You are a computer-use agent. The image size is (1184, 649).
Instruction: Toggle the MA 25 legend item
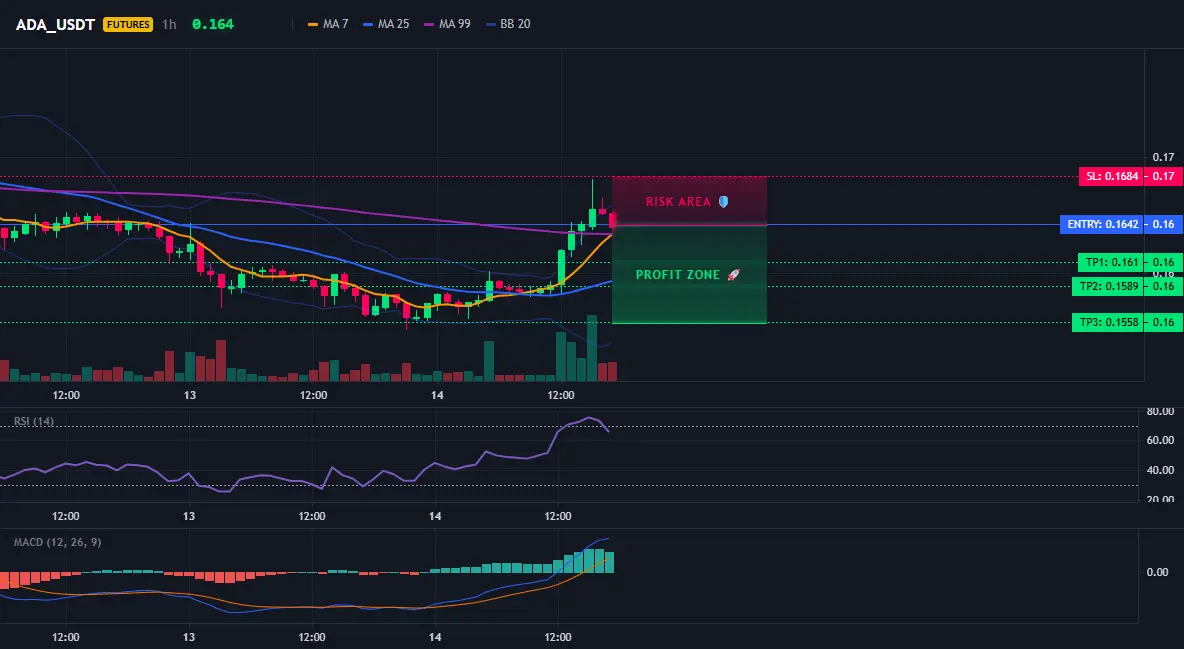coord(386,24)
